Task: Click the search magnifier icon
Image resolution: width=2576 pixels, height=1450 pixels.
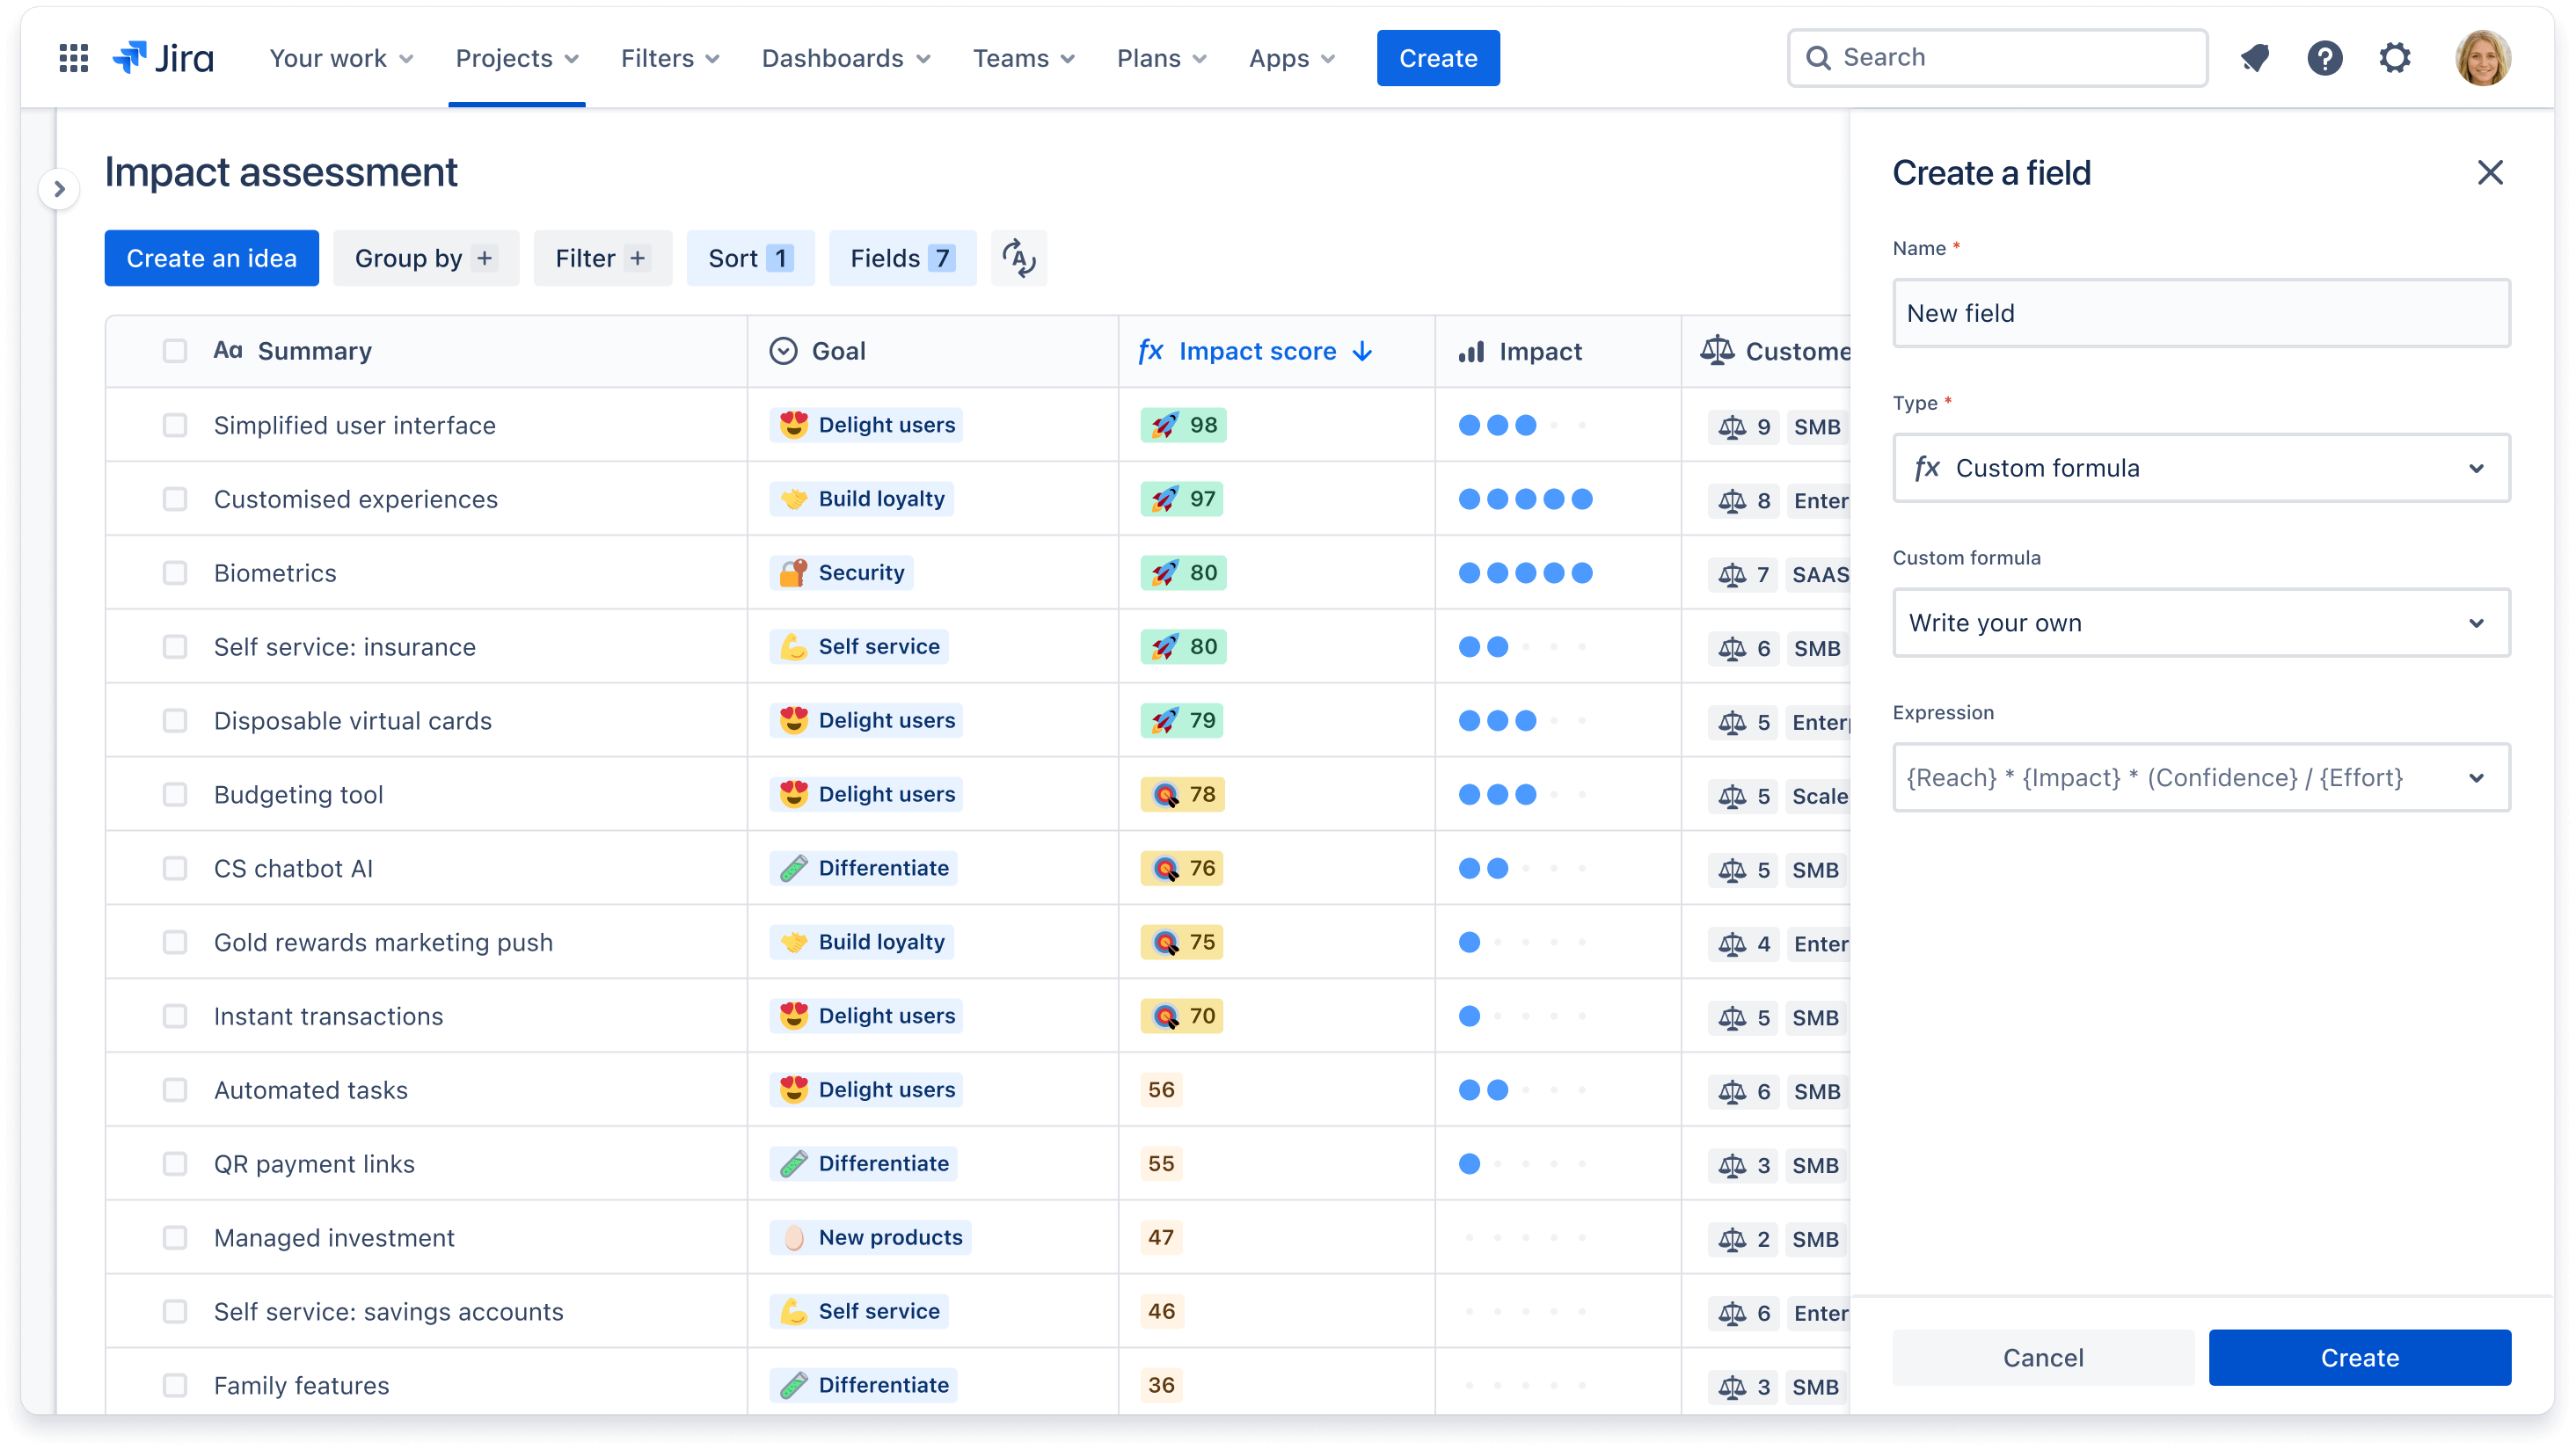Action: [x=1819, y=58]
